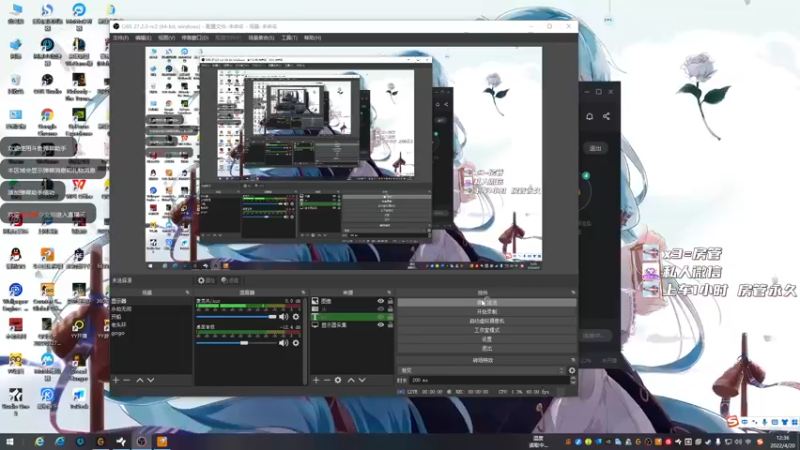Open the 帮助(H) menu in OBS
The height and width of the screenshot is (450, 800).
(312, 38)
